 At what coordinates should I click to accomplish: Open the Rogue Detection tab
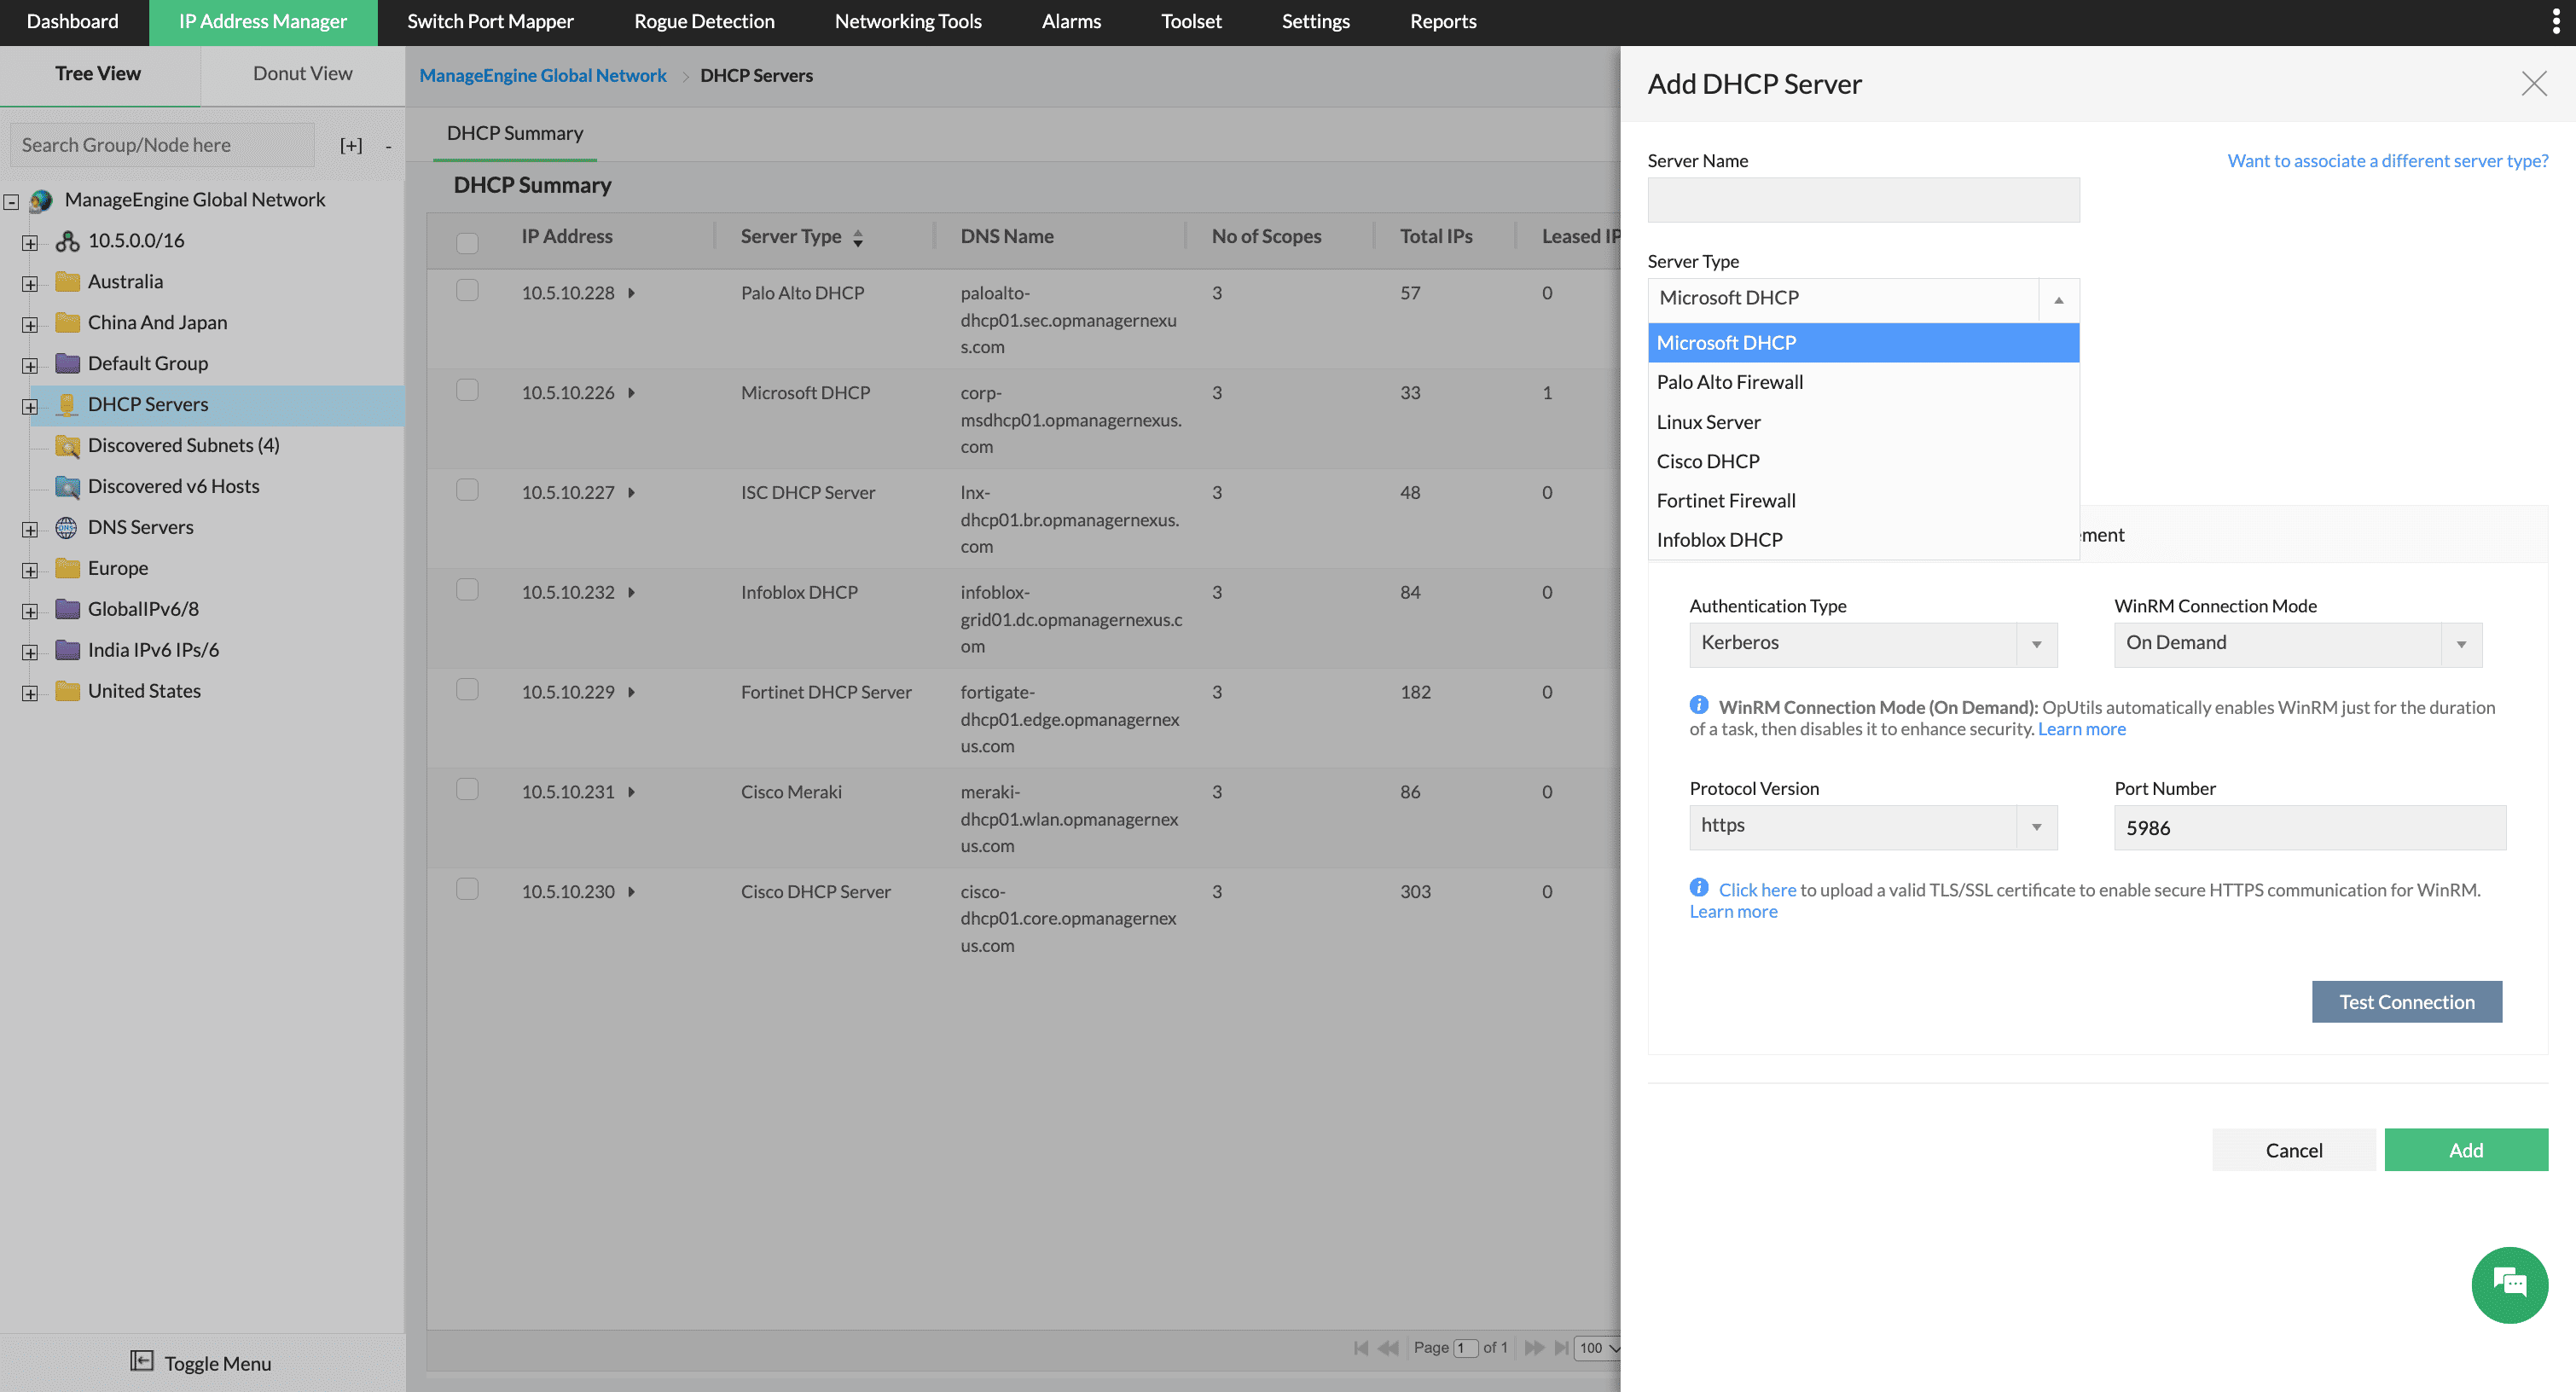pyautogui.click(x=704, y=22)
